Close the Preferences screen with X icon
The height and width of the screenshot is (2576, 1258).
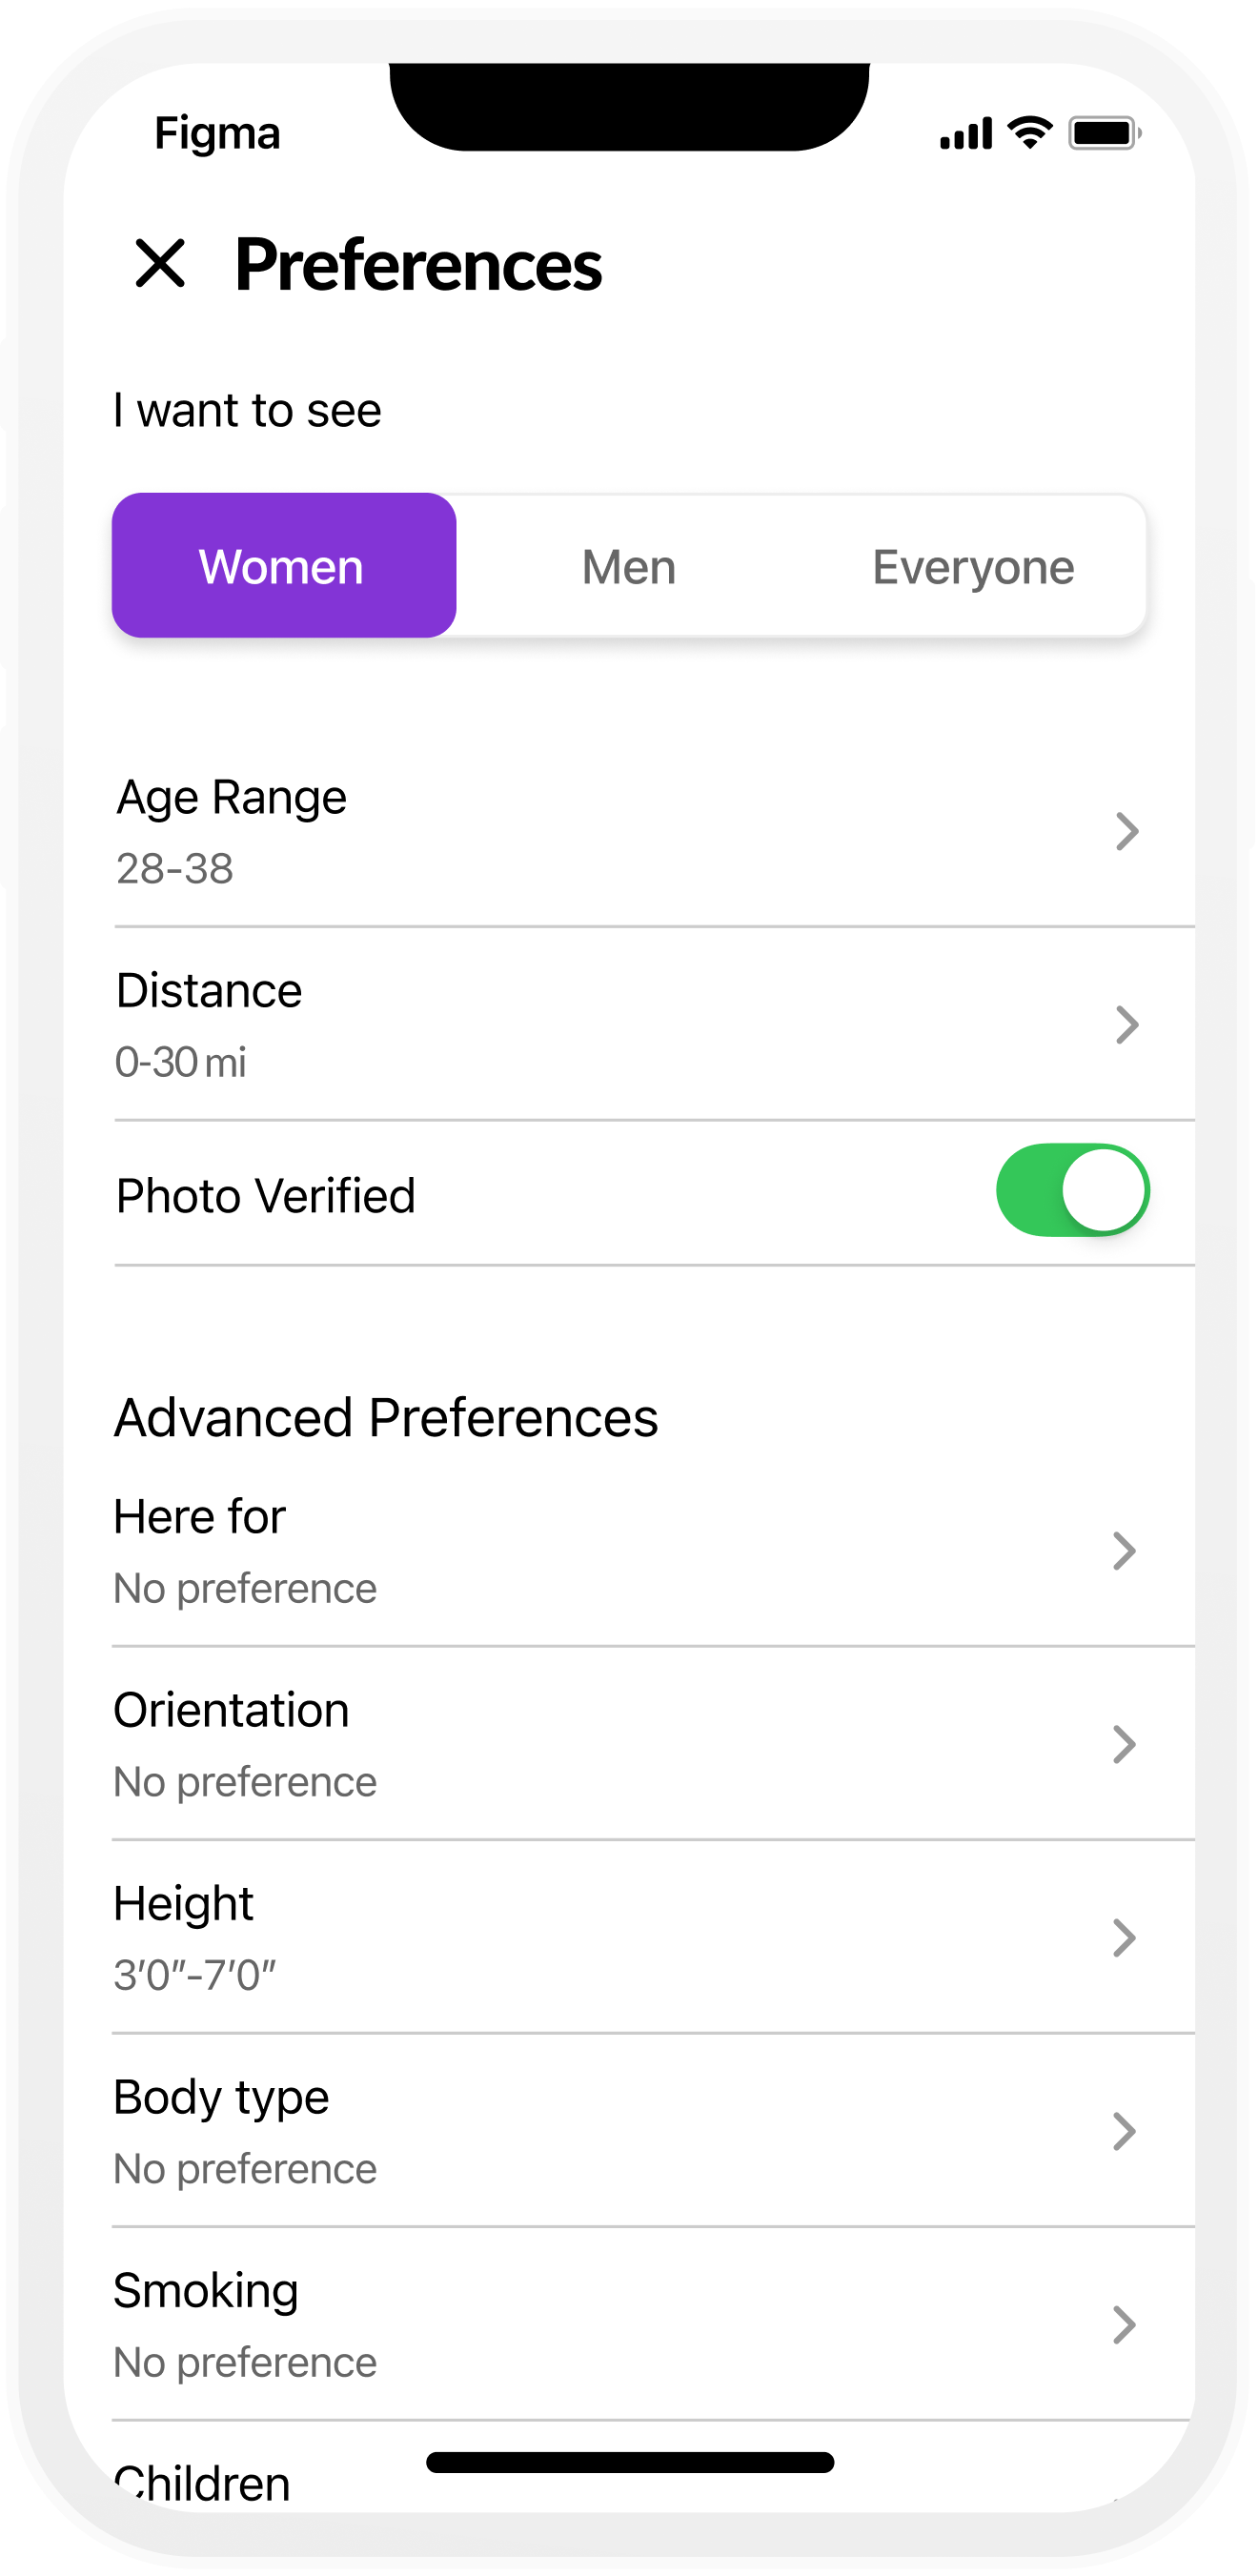click(160, 264)
